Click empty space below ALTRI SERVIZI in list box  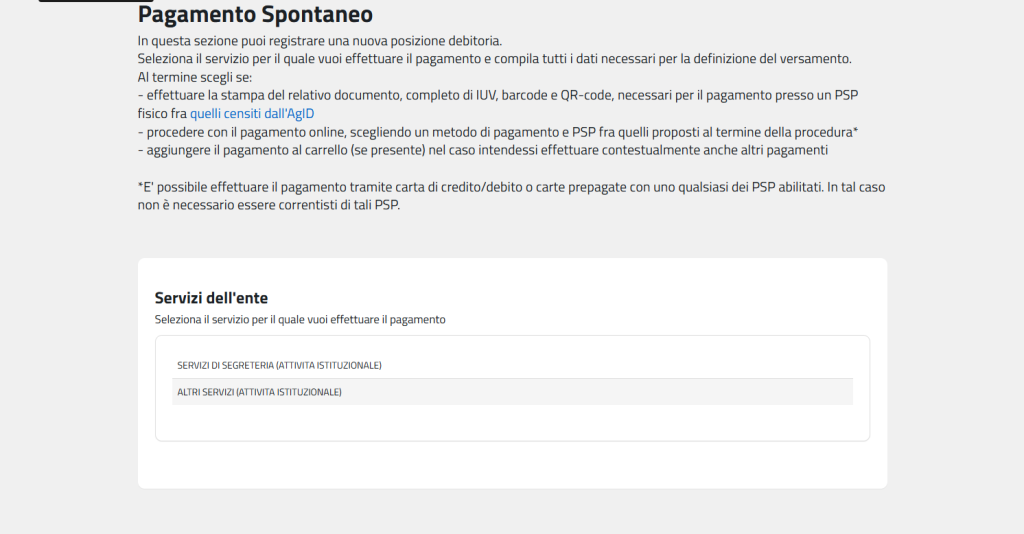coord(512,422)
